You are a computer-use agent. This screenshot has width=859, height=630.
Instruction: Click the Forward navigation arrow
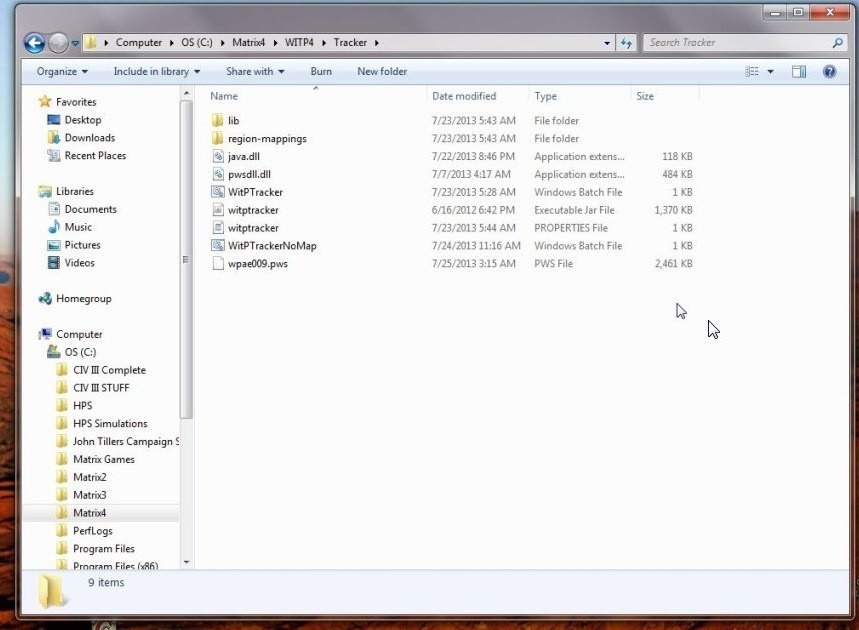(58, 43)
